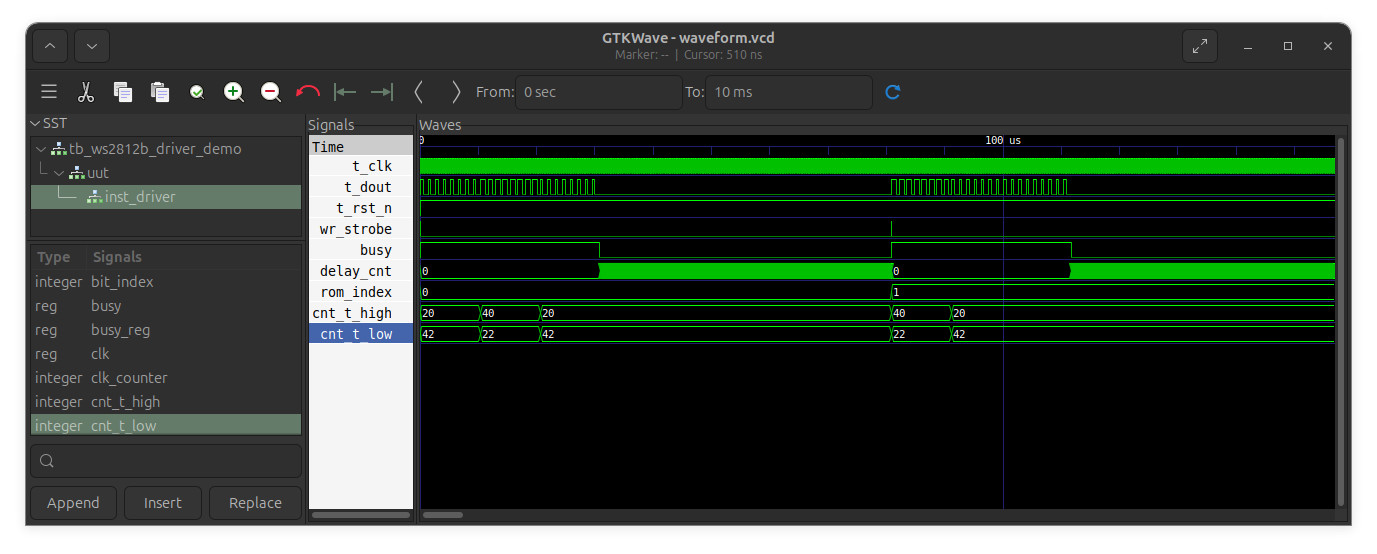Click the To time input field
1377x554 pixels.
(788, 92)
